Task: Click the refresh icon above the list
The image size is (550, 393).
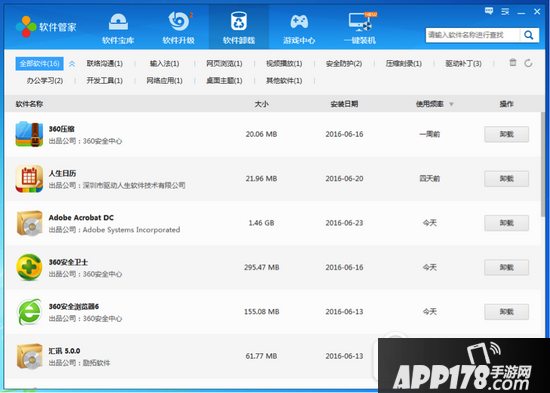Action: tap(528, 63)
